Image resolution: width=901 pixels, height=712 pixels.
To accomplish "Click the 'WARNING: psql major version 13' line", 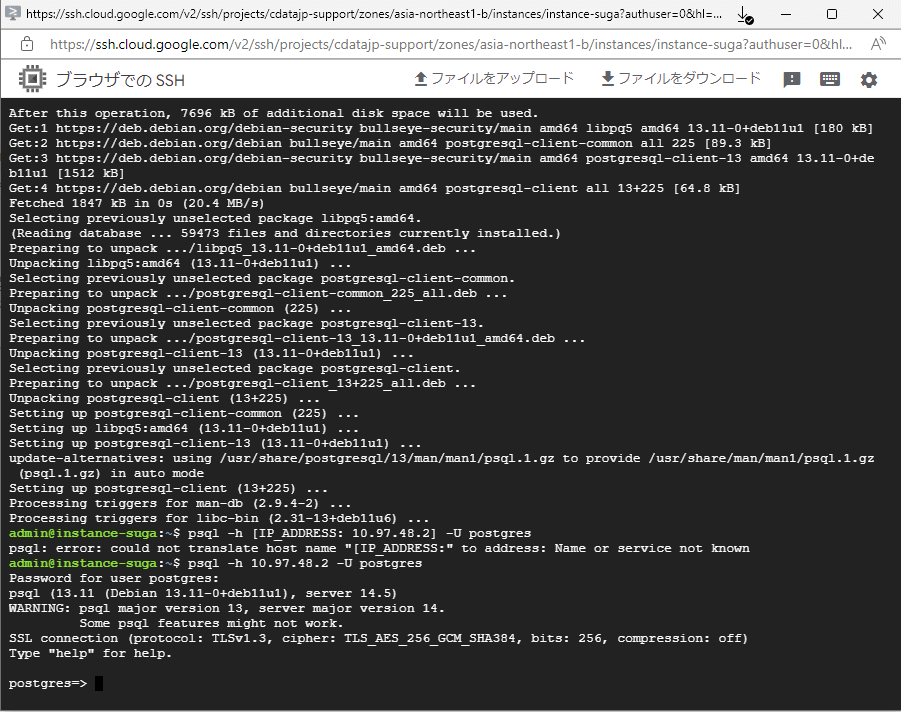I will [x=226, y=608].
